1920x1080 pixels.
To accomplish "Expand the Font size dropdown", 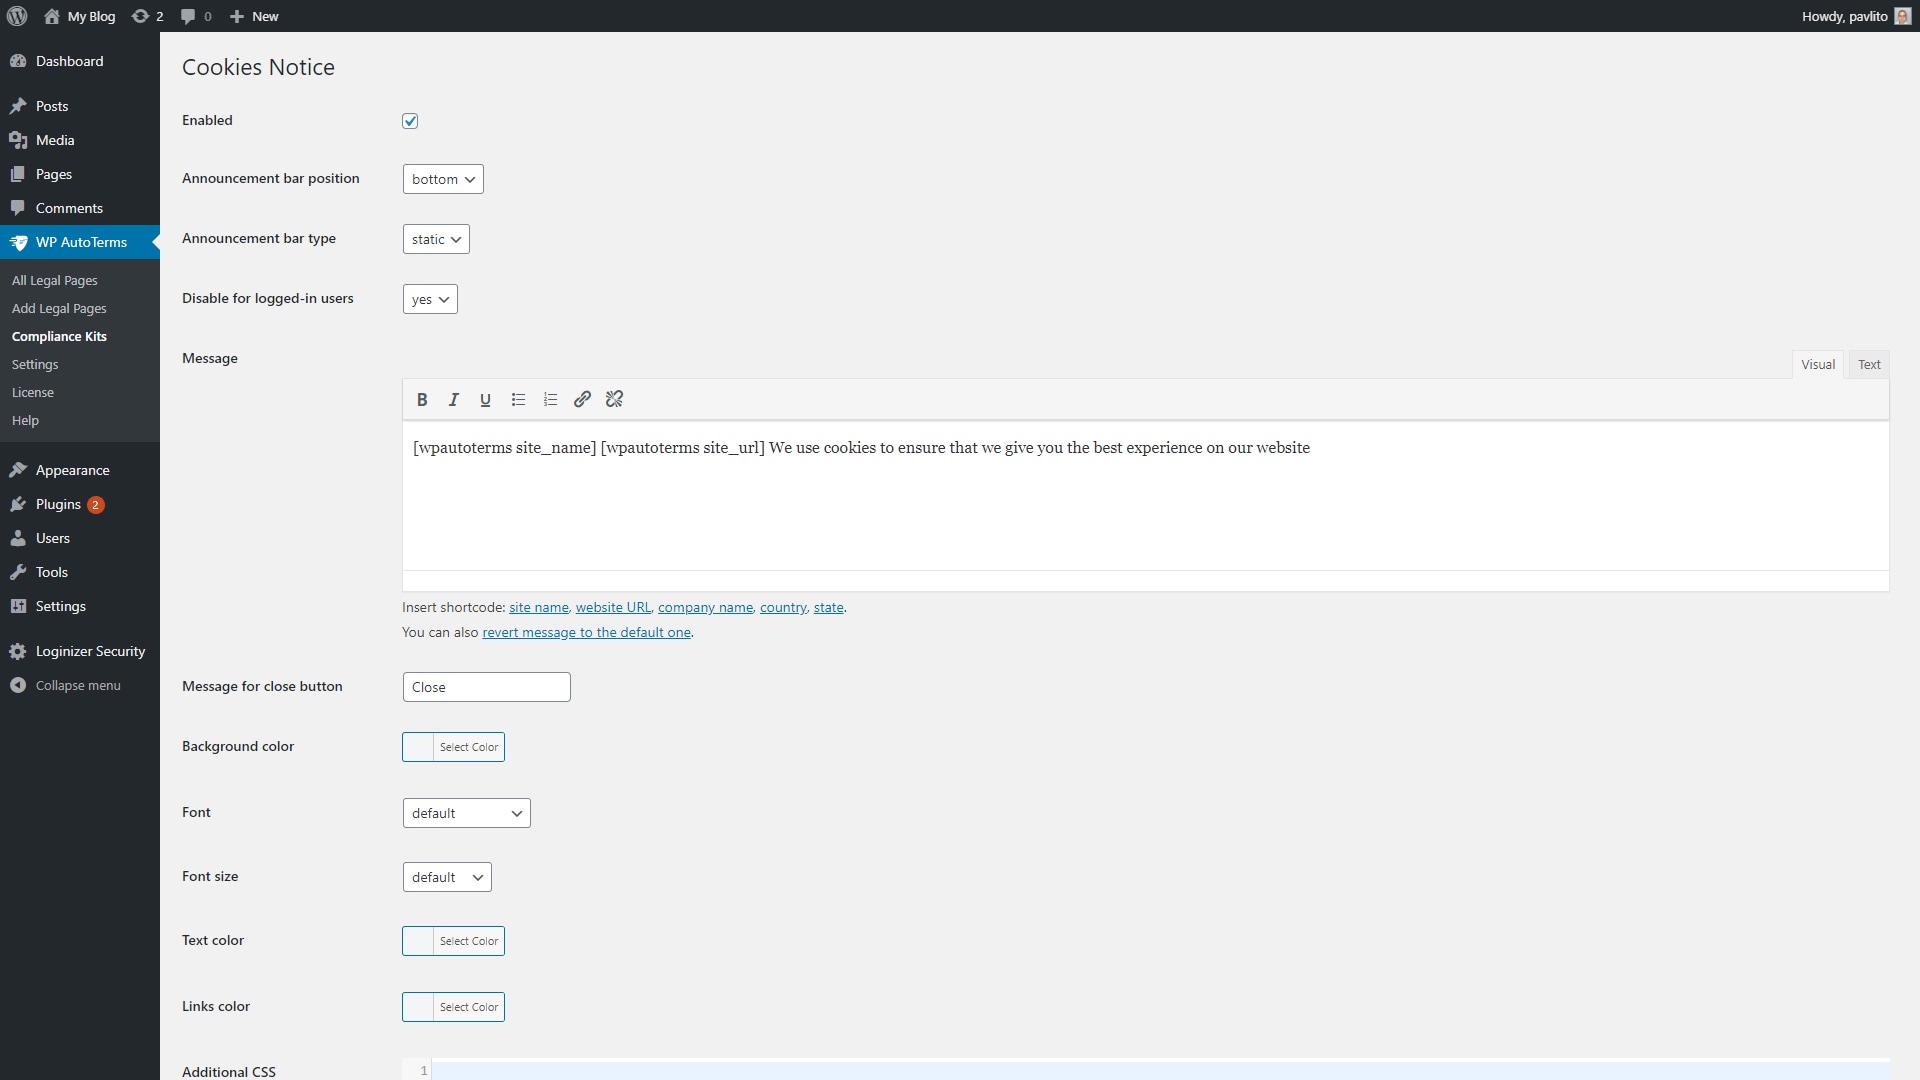I will pos(446,877).
